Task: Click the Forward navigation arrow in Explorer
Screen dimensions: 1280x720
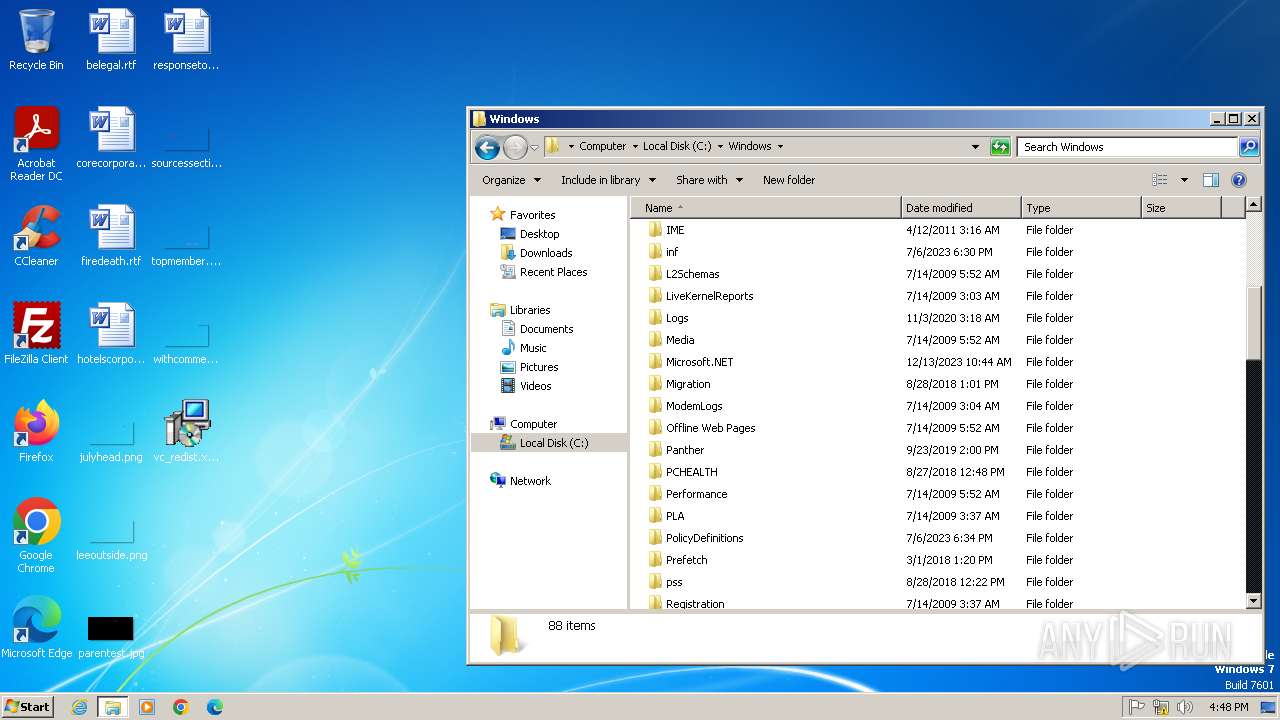Action: point(515,147)
